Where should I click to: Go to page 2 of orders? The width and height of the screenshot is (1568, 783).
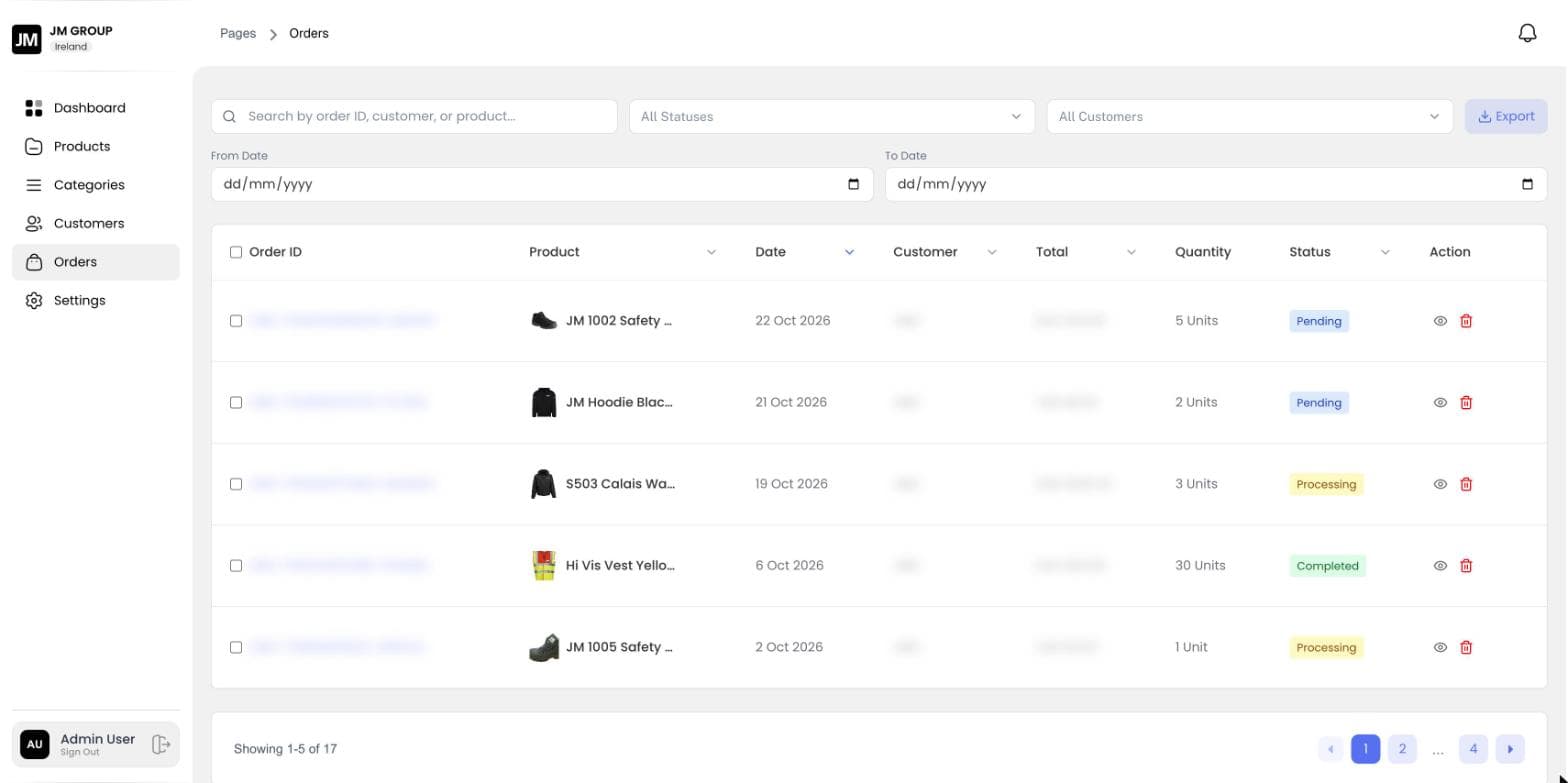point(1402,749)
